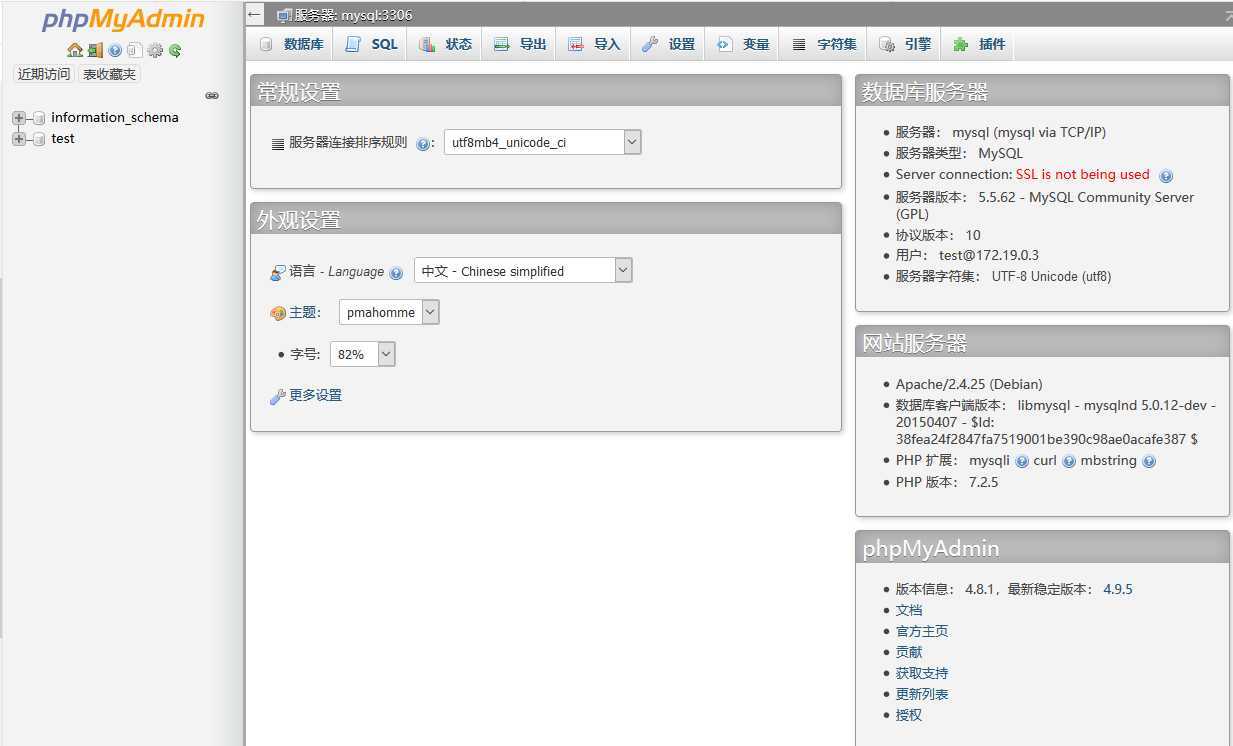Open the MySQL documentation page icon

[x=134, y=50]
